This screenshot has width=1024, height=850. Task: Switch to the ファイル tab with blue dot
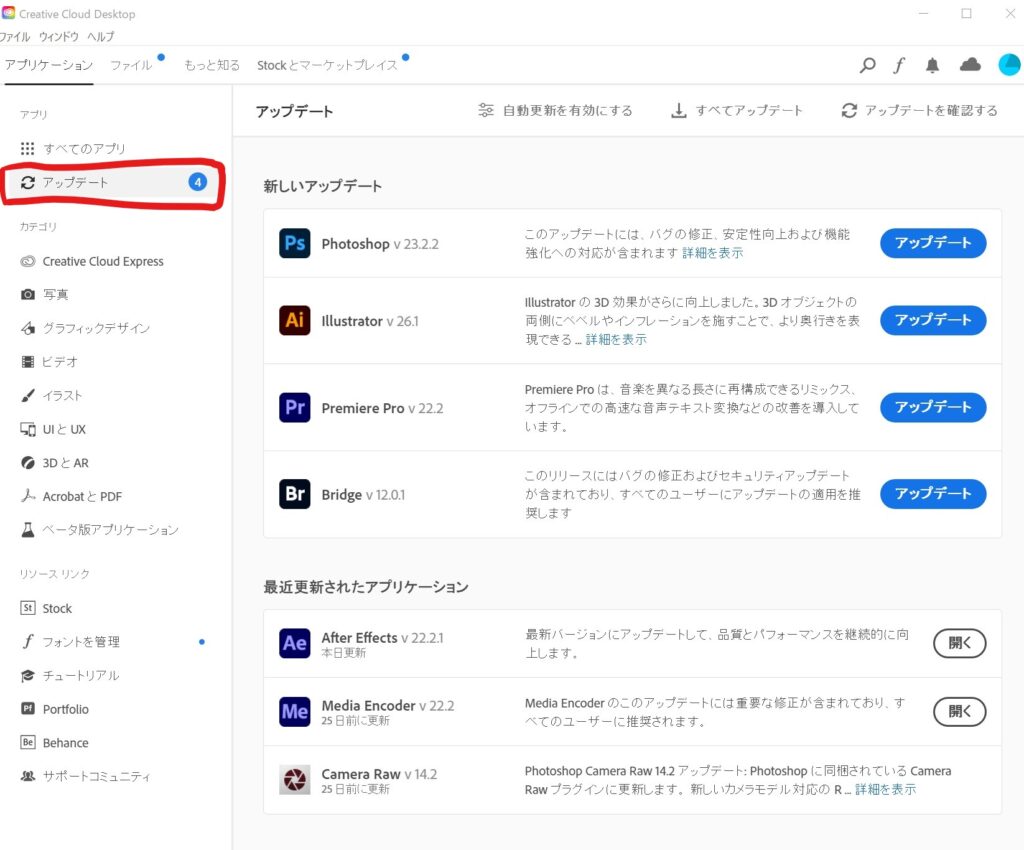131,65
